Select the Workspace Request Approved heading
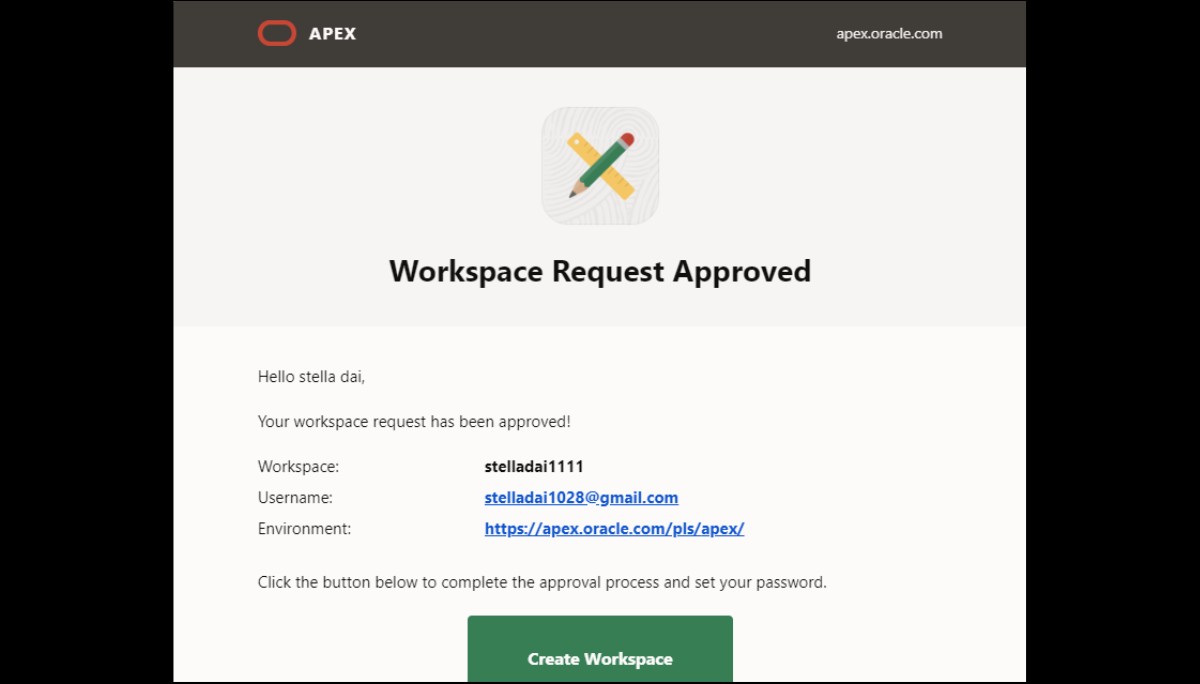 click(x=600, y=271)
